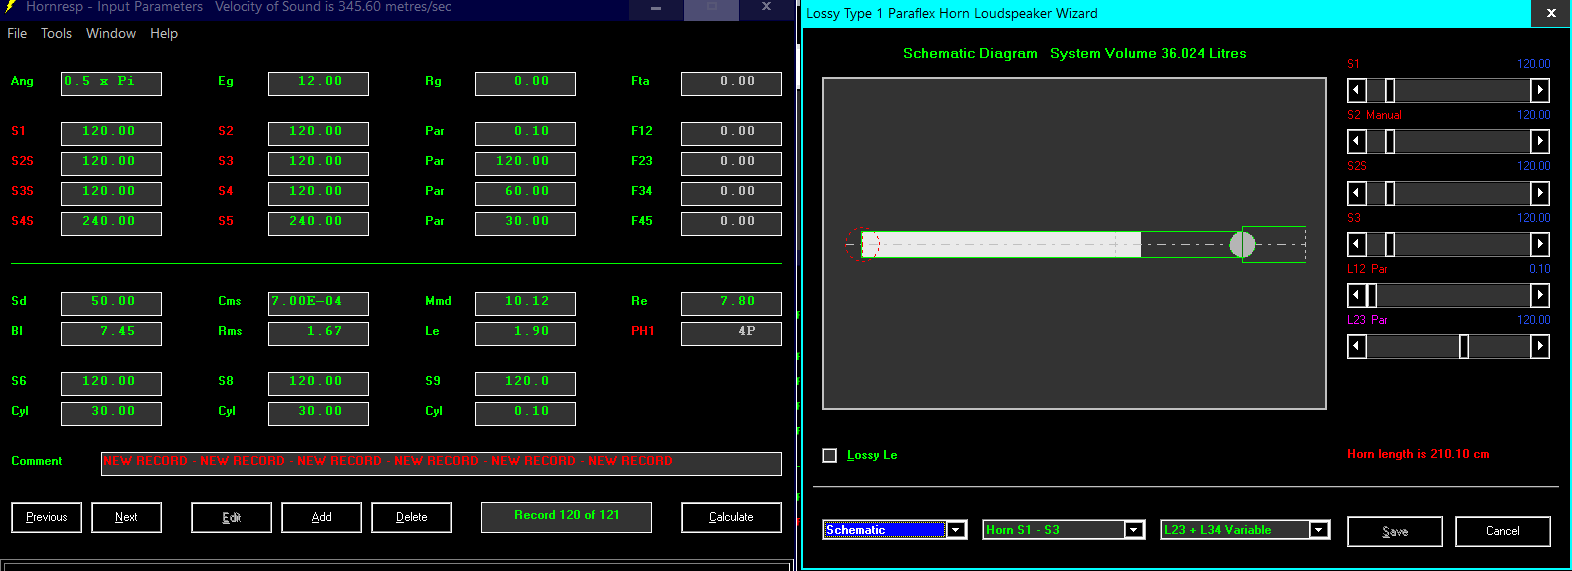Click the Eg value field

(x=318, y=83)
